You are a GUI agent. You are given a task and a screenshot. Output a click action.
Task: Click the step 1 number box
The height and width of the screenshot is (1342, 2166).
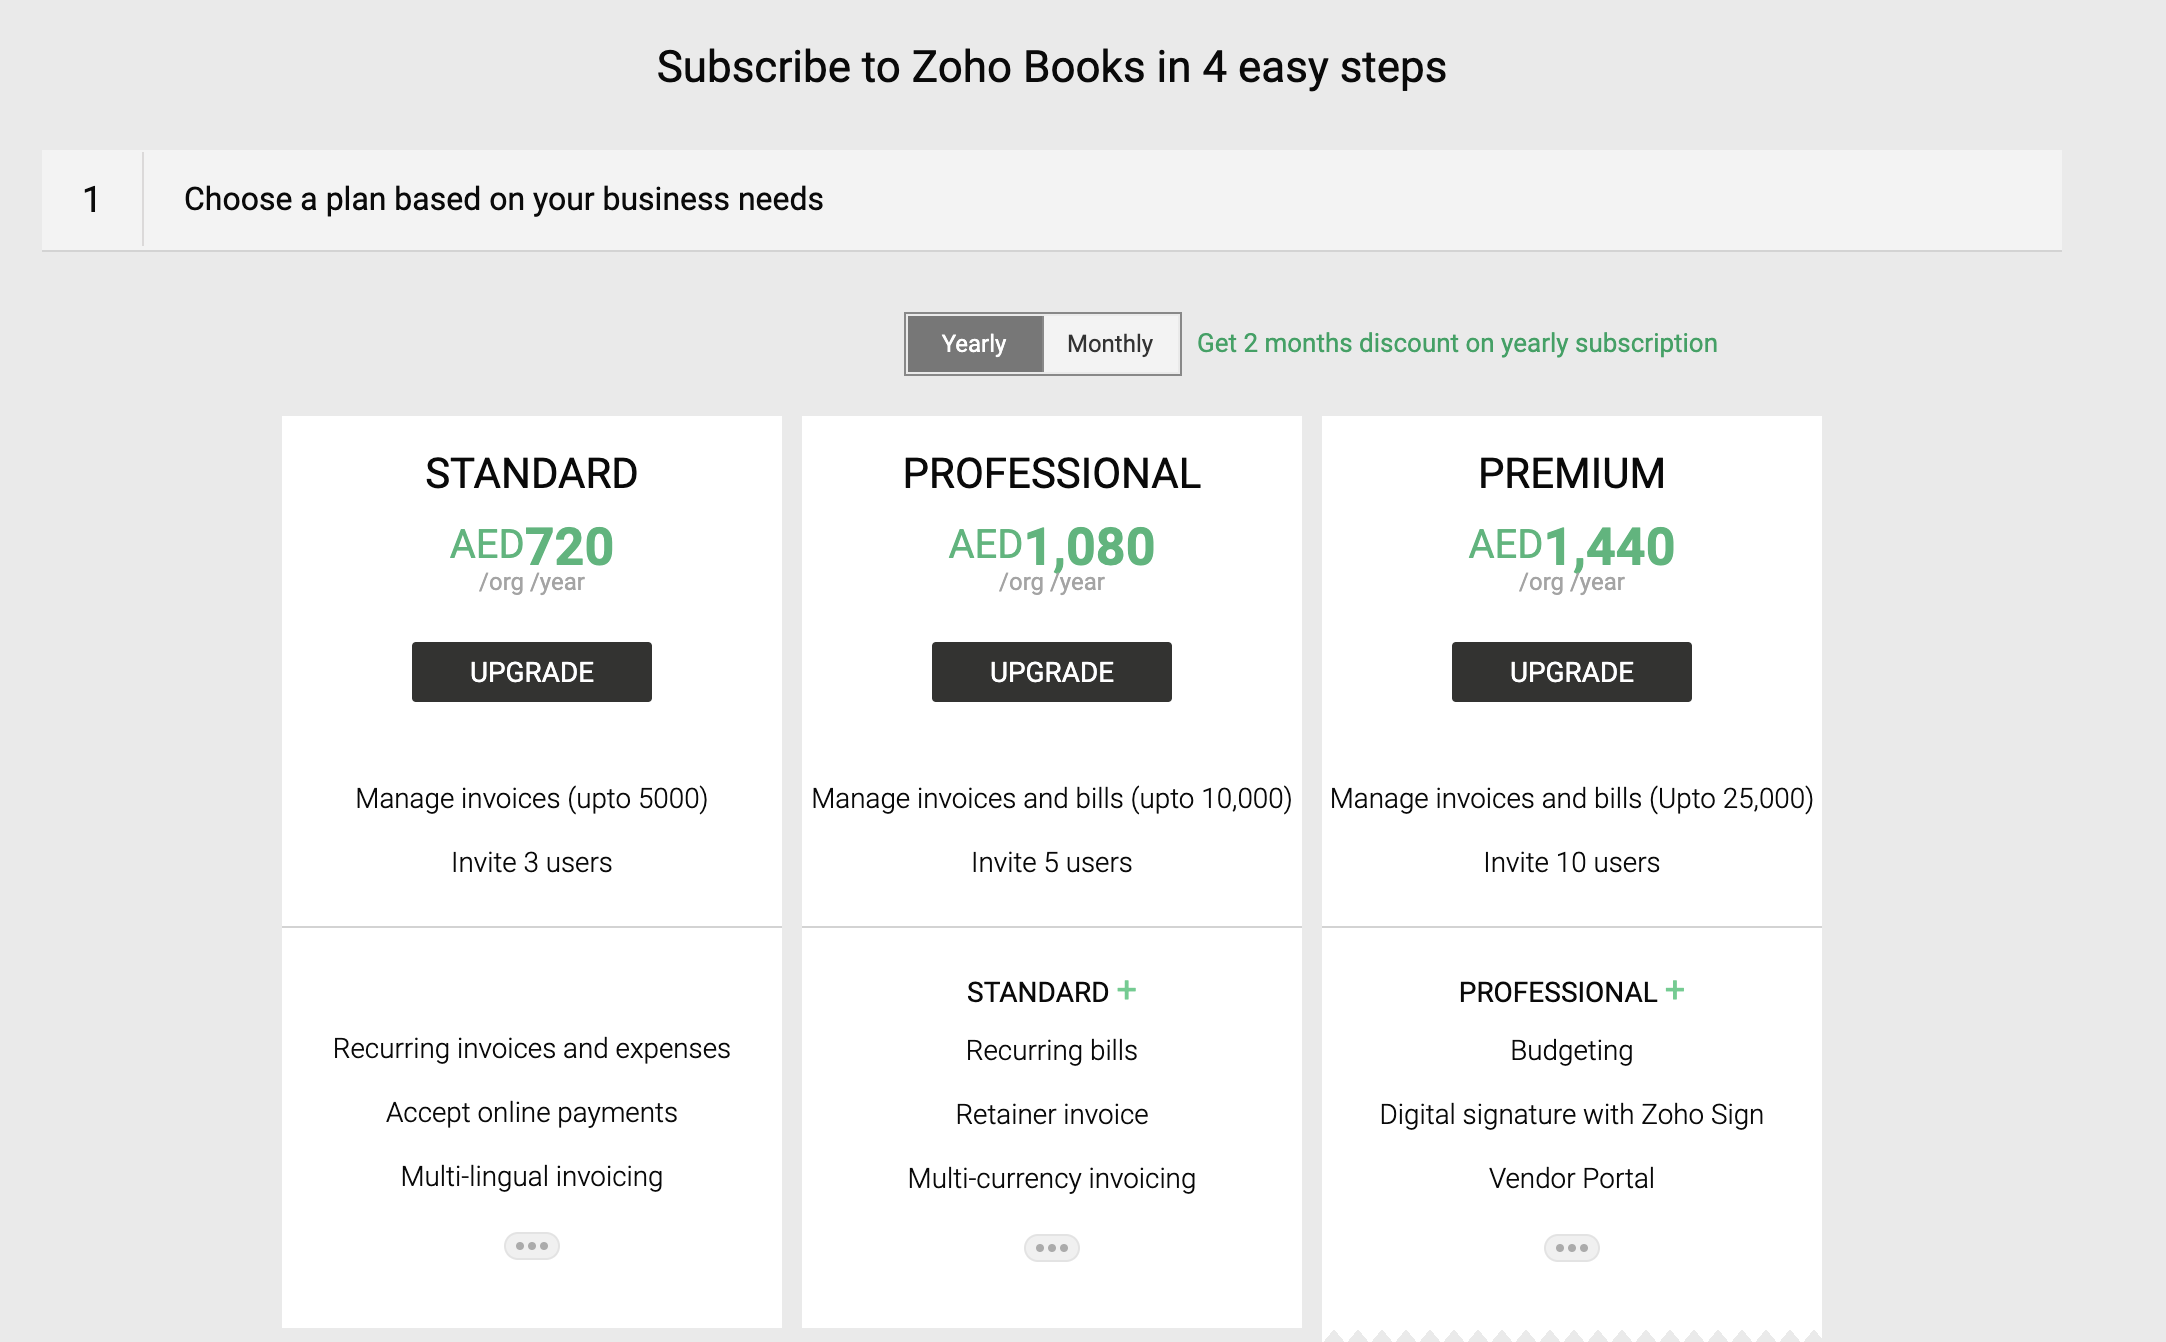pos(91,199)
